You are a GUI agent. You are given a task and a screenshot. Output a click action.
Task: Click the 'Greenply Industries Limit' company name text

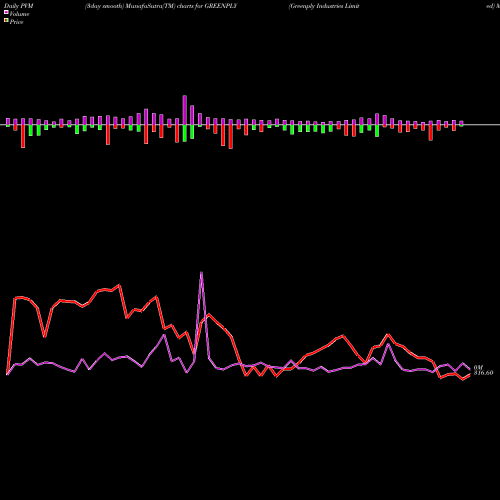(x=324, y=6)
